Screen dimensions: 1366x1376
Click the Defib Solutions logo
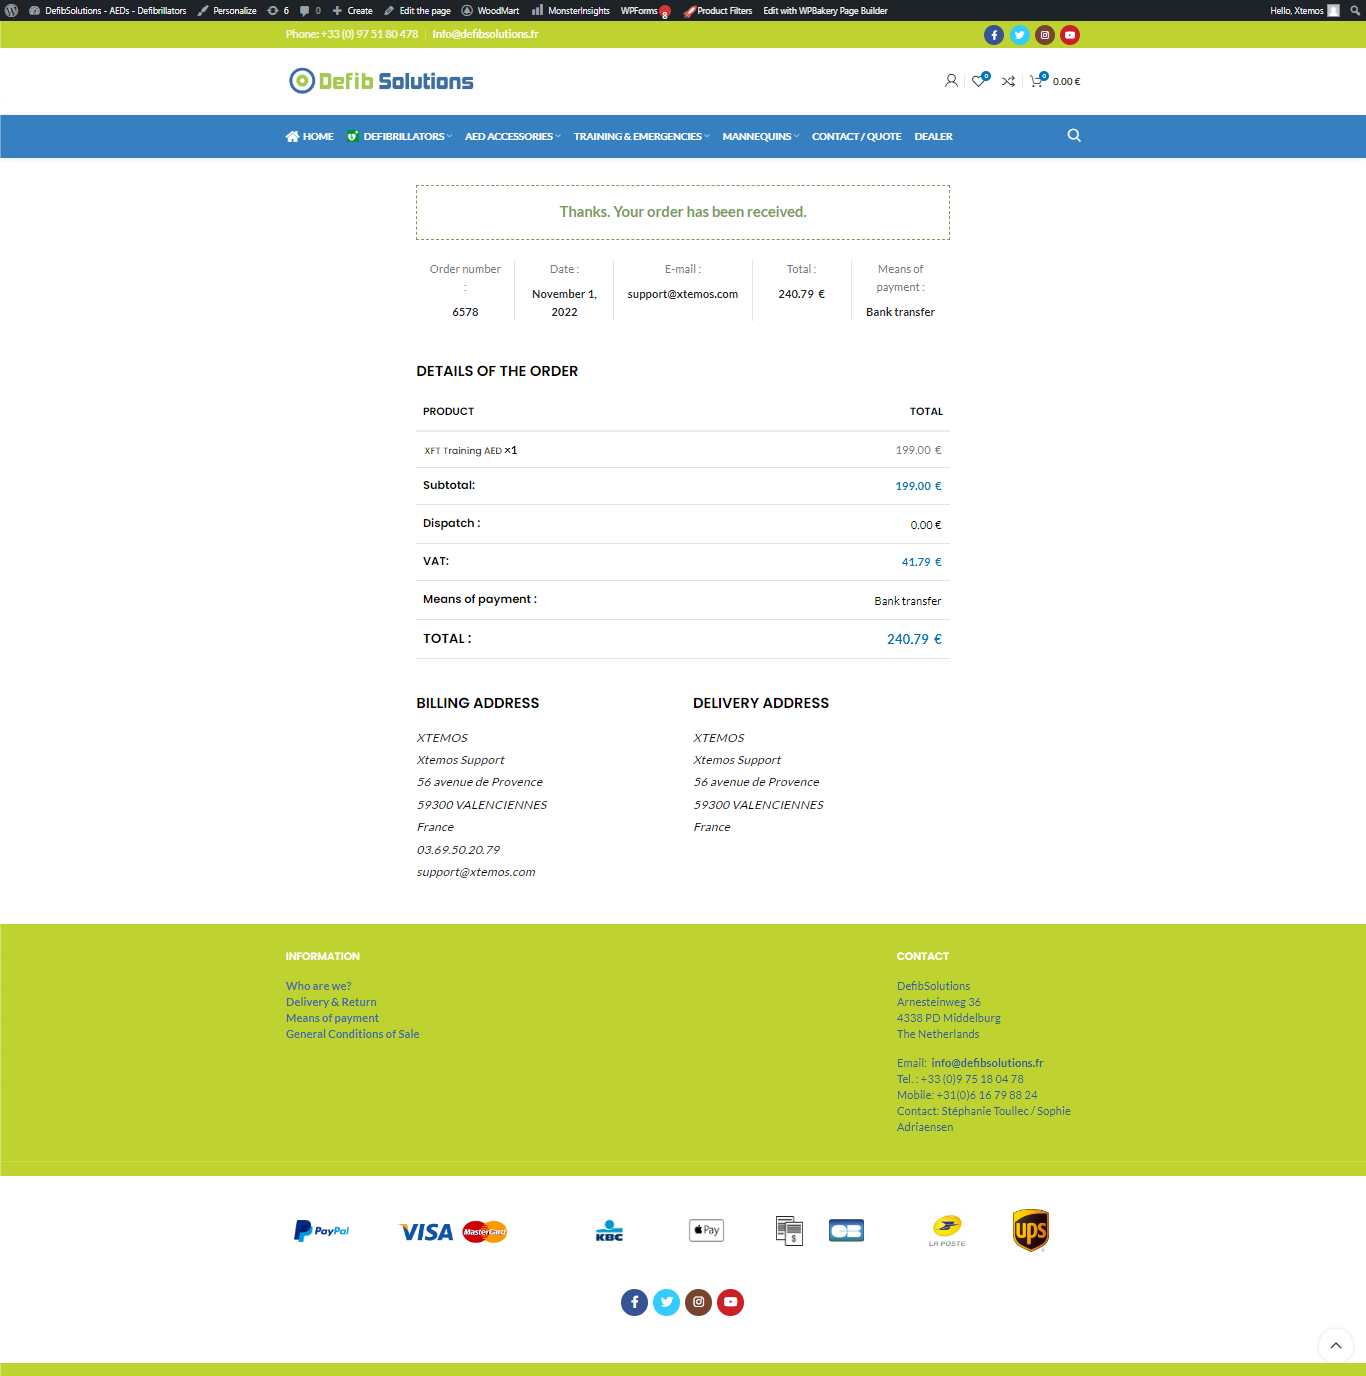tap(381, 81)
